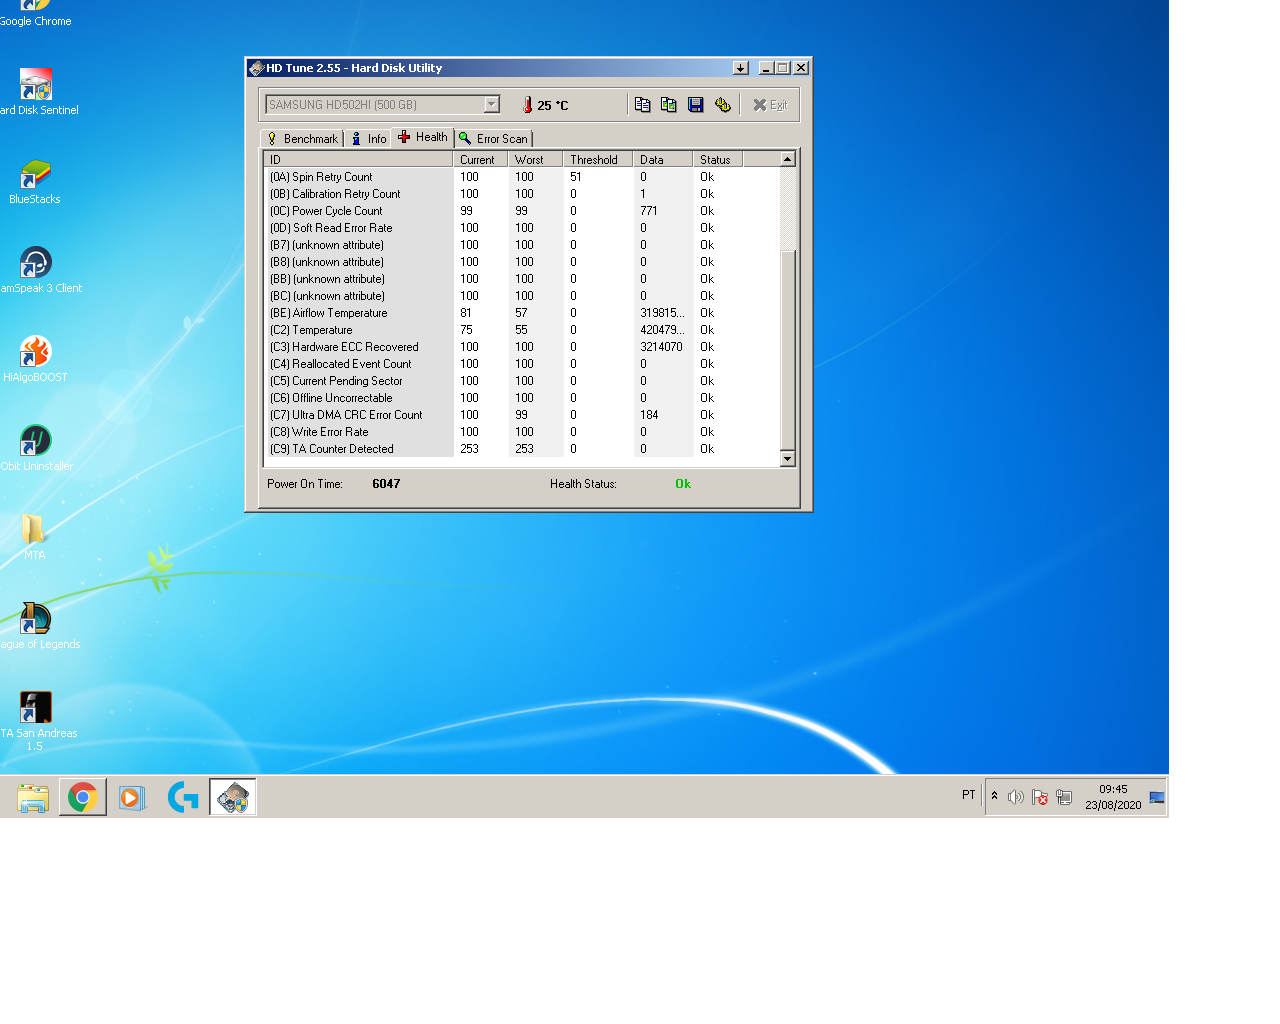Click the save floppy disk icon
Screen dimensions: 1280x1024
696,105
